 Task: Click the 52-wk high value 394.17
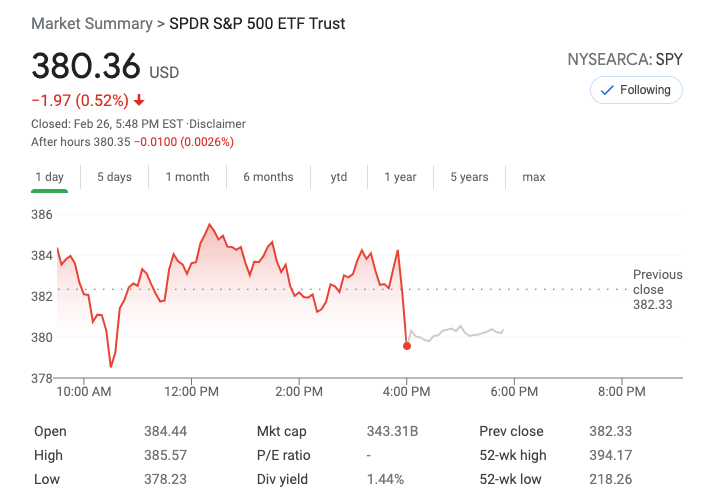pos(610,455)
